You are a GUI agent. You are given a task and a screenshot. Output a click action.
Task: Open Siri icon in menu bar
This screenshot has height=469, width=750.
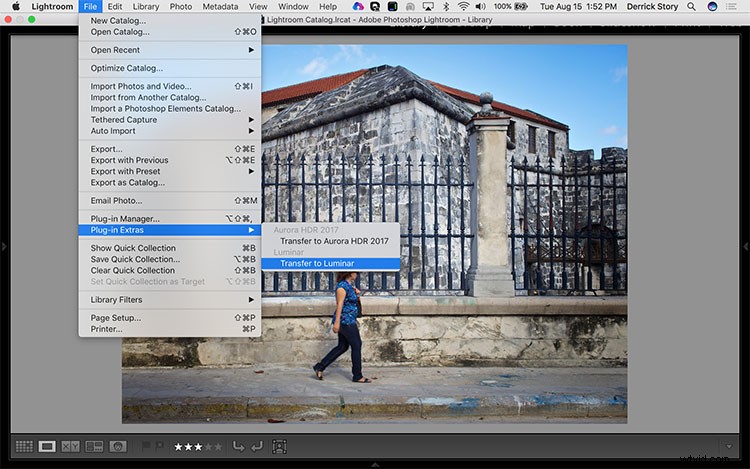(712, 6)
